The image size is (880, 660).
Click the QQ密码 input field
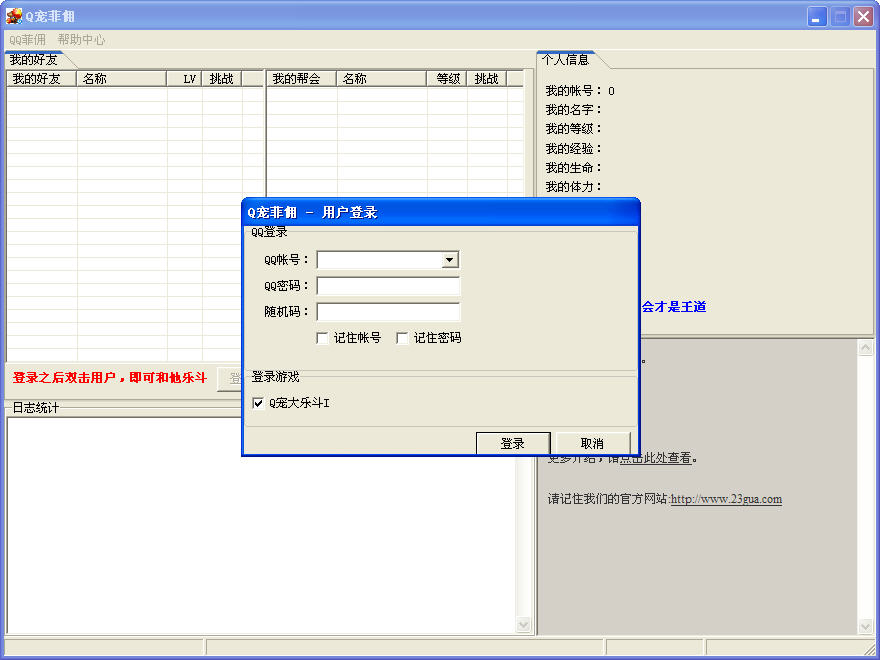[x=388, y=286]
